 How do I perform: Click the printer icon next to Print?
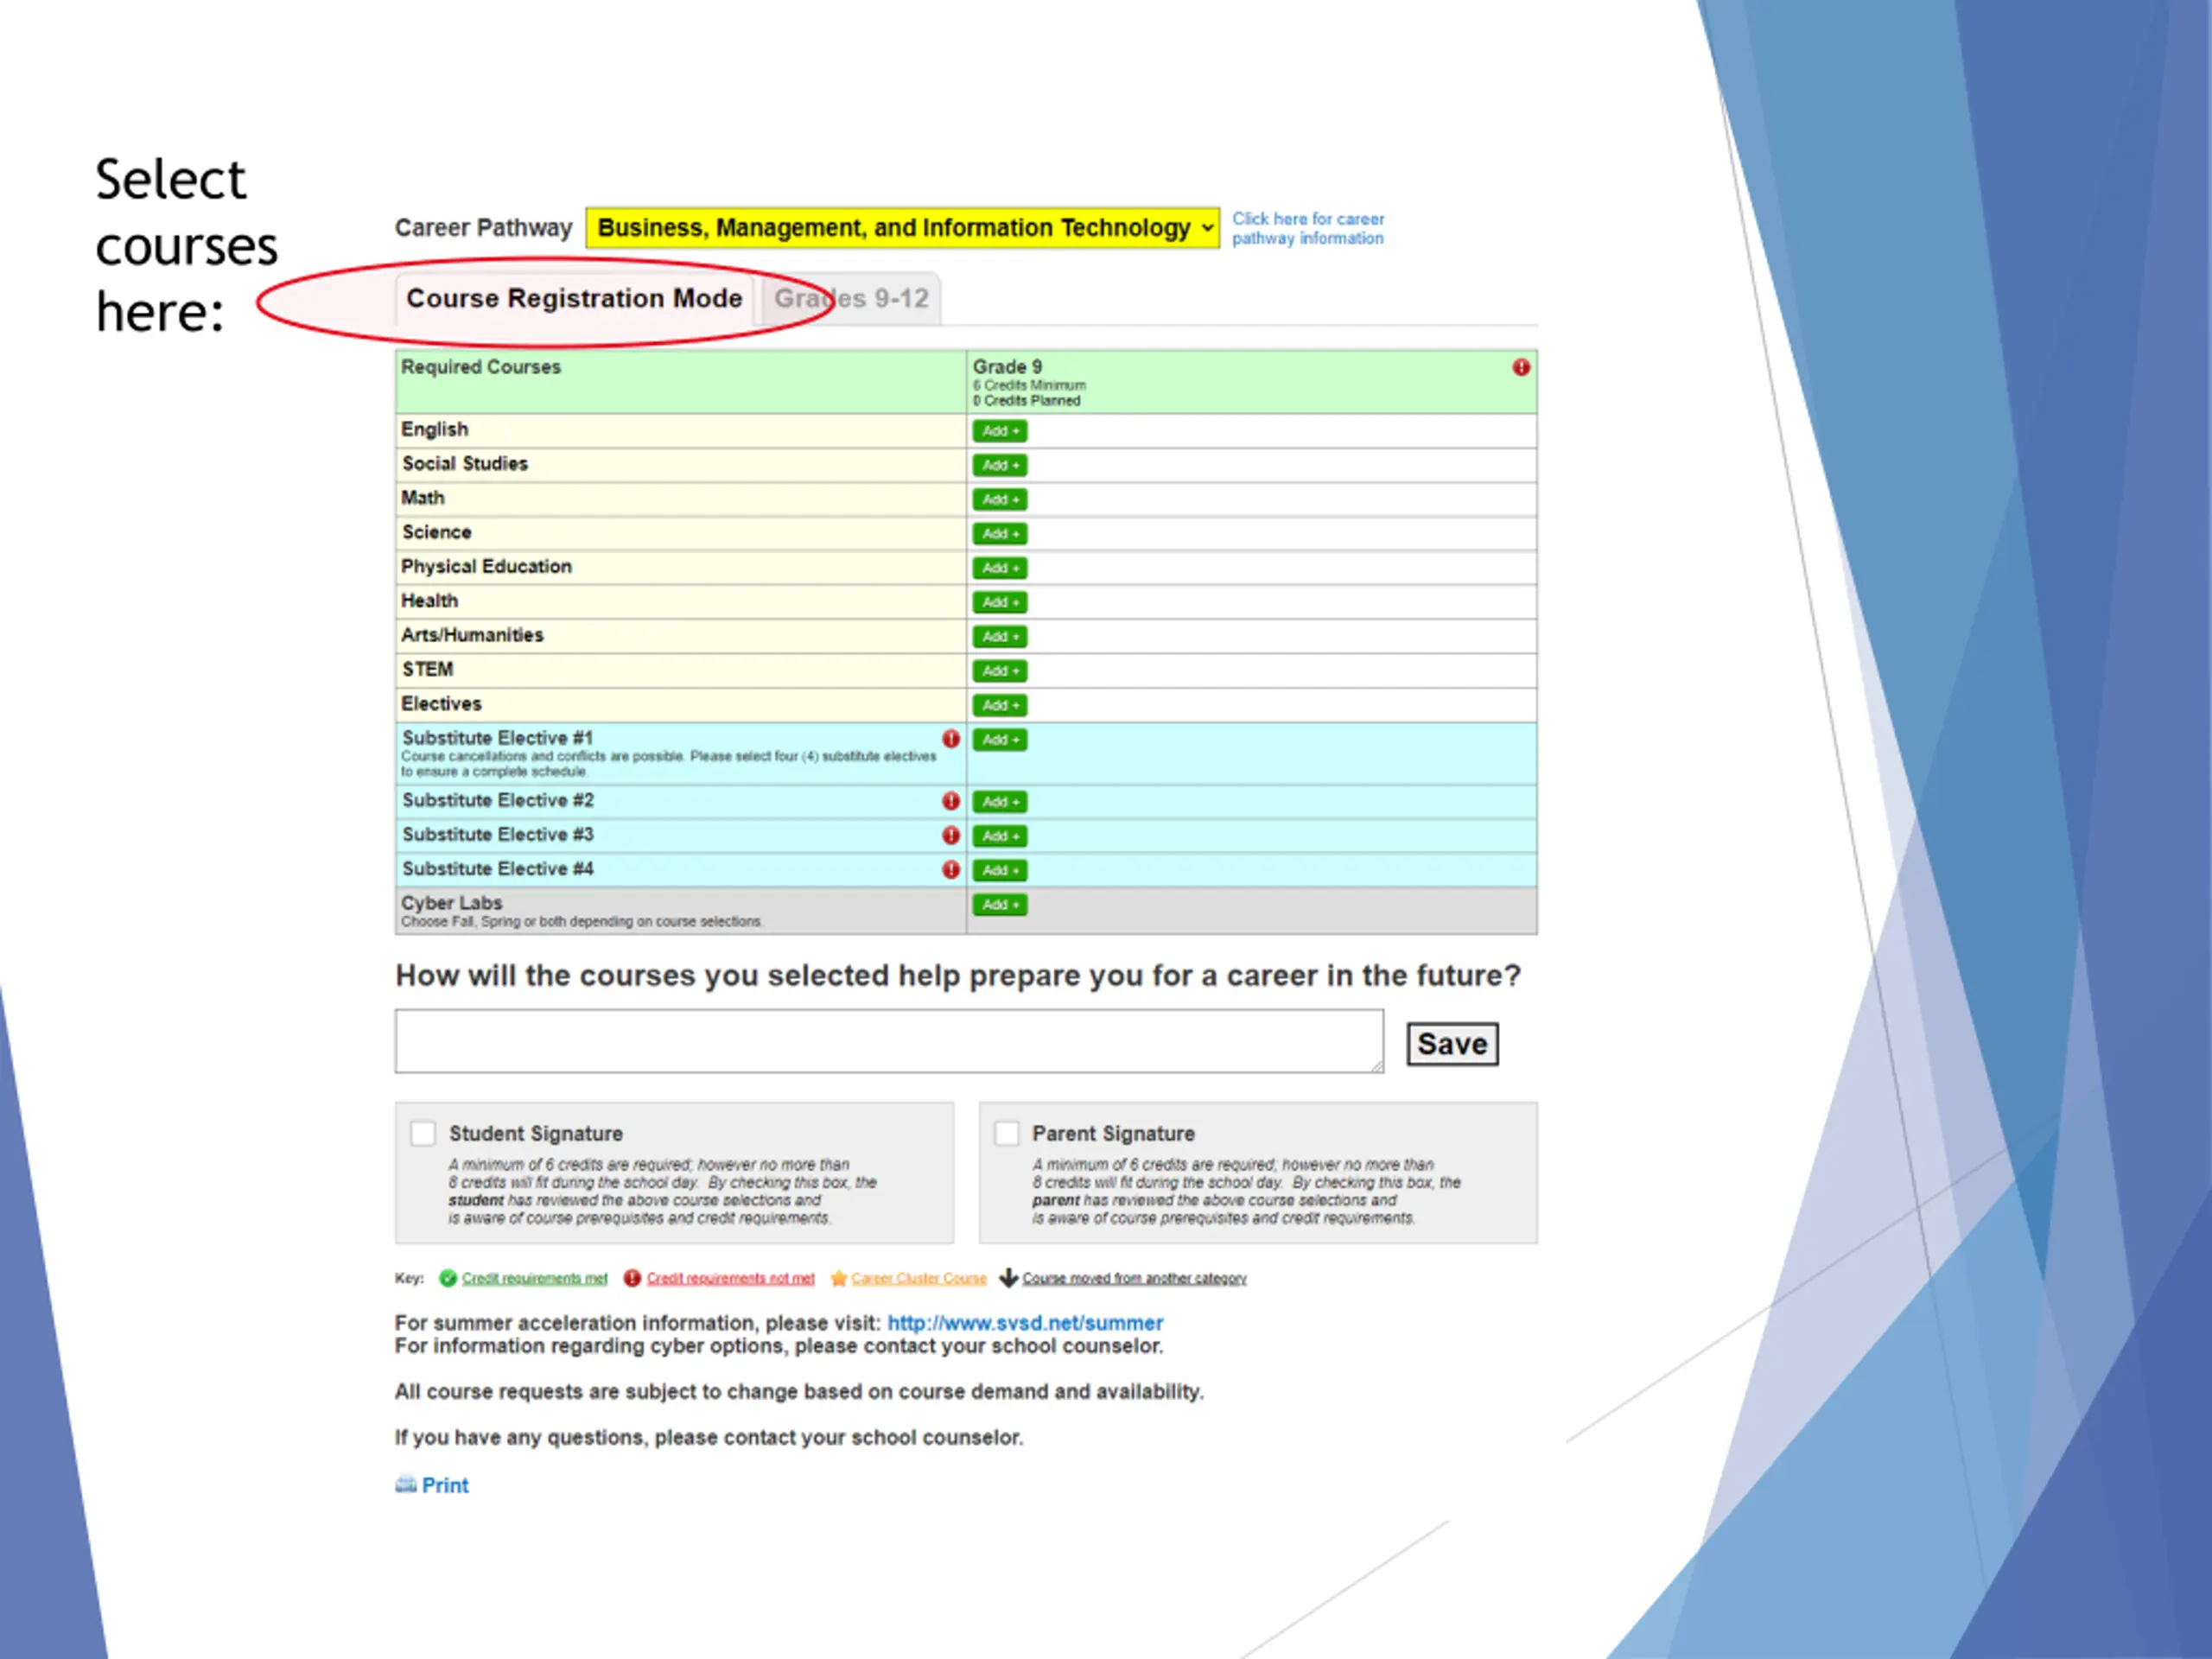click(405, 1484)
